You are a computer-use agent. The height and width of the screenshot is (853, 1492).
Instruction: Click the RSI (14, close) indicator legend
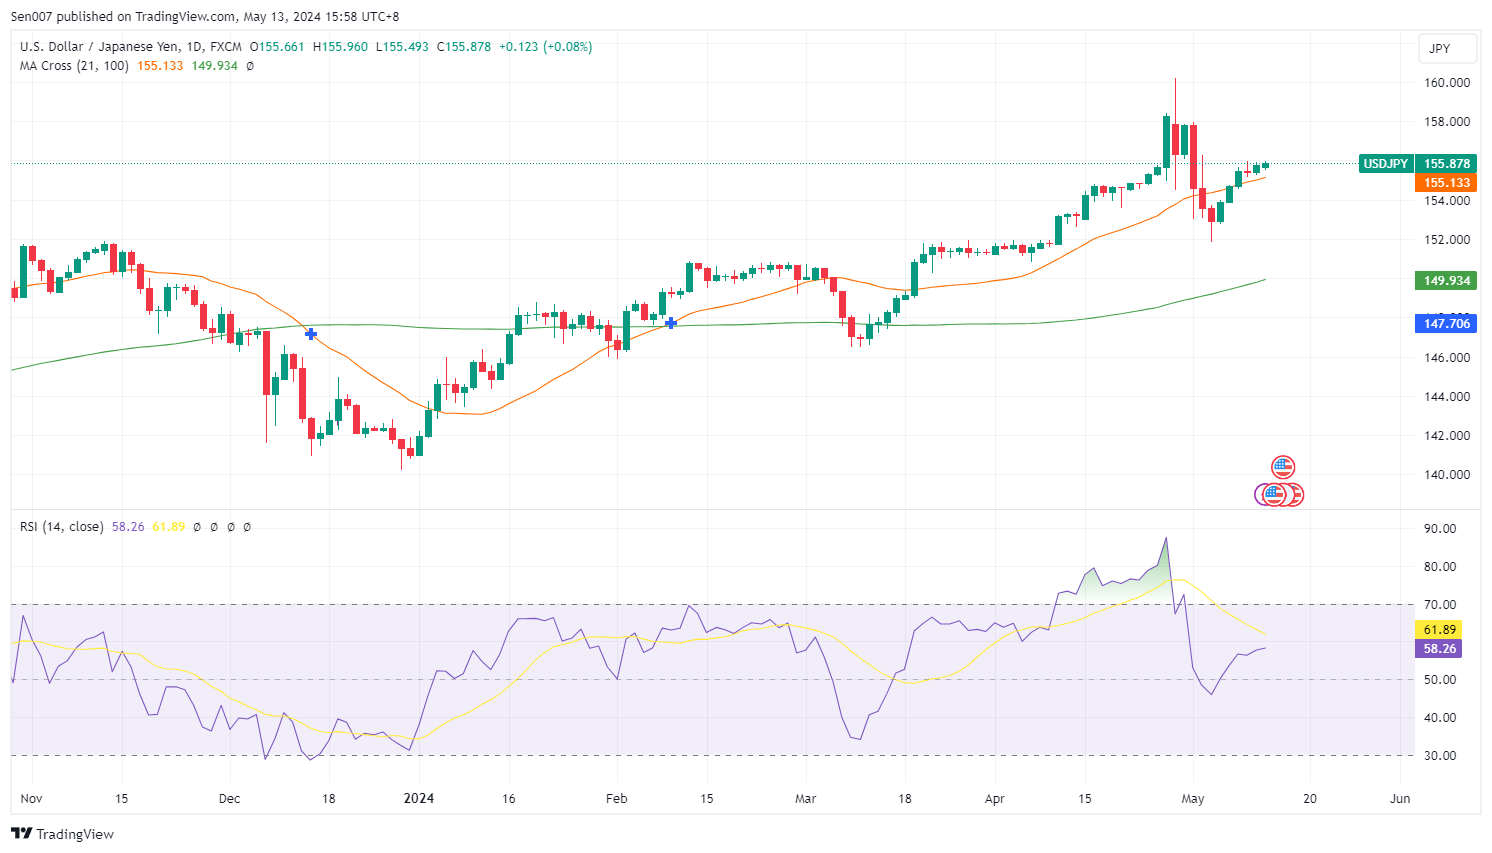(62, 526)
